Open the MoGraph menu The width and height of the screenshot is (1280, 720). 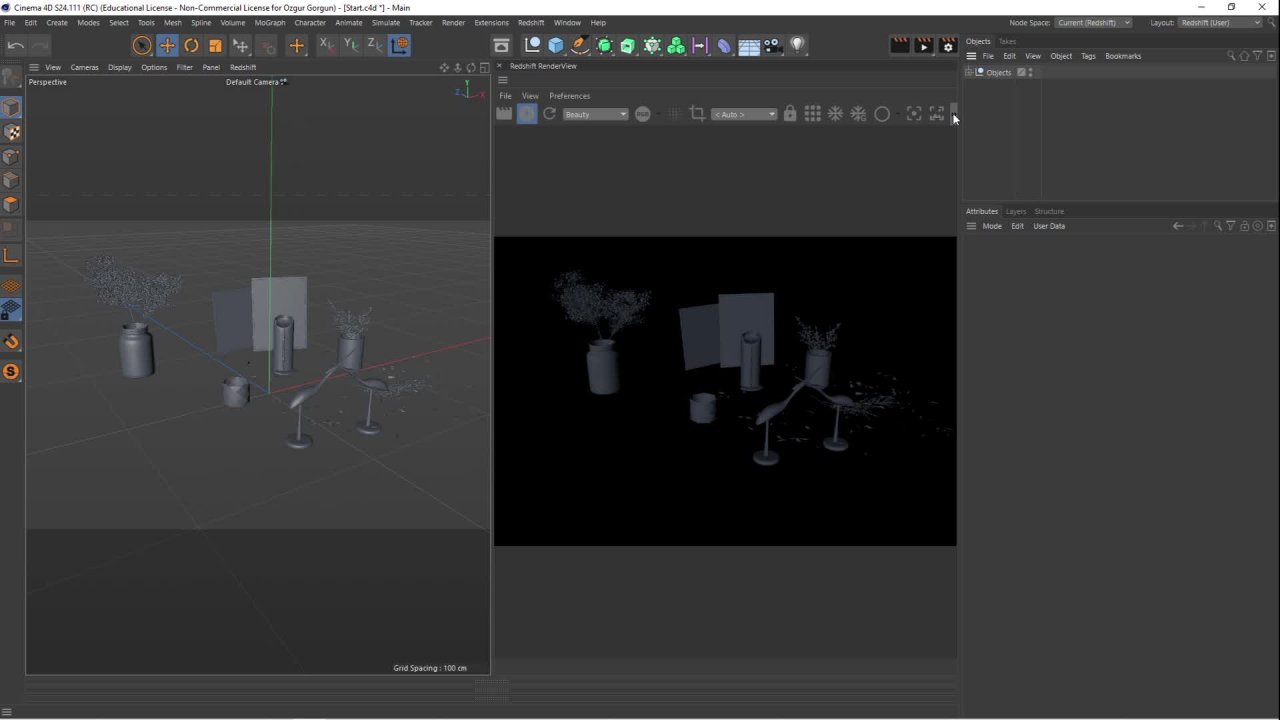tap(269, 22)
